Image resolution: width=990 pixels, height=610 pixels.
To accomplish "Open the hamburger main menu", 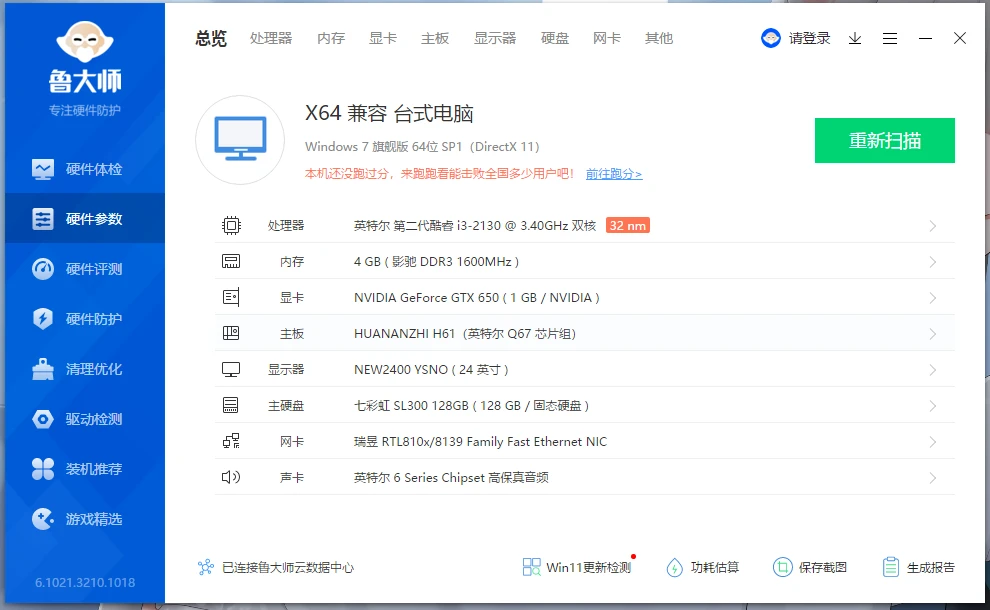I will click(890, 39).
